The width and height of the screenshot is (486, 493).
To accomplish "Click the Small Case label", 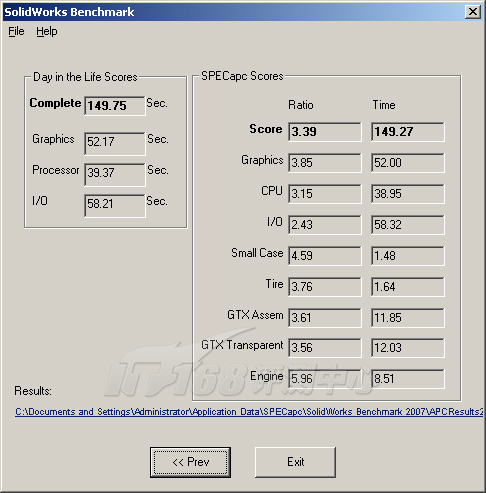I will pos(257,253).
